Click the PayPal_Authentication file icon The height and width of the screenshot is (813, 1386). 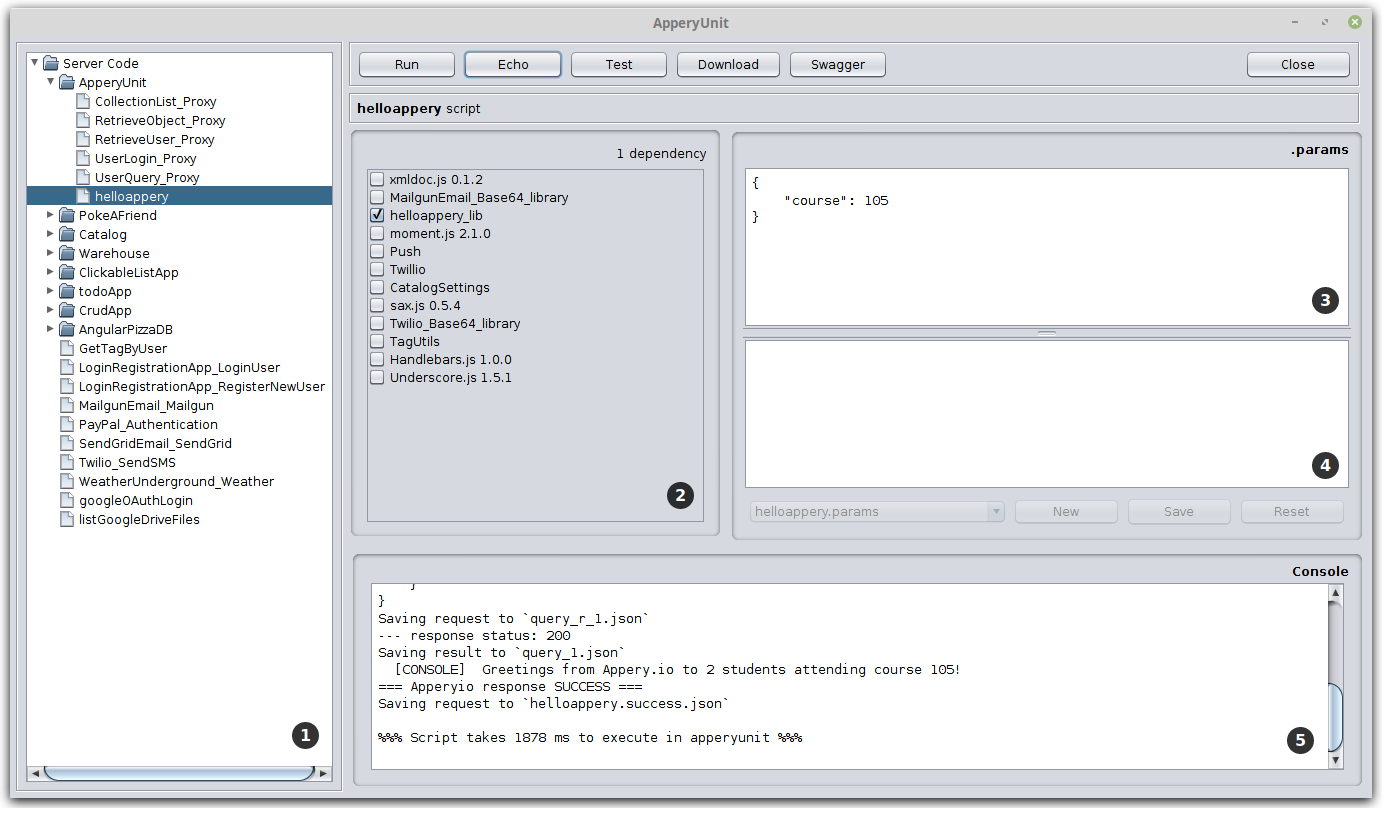(x=68, y=424)
